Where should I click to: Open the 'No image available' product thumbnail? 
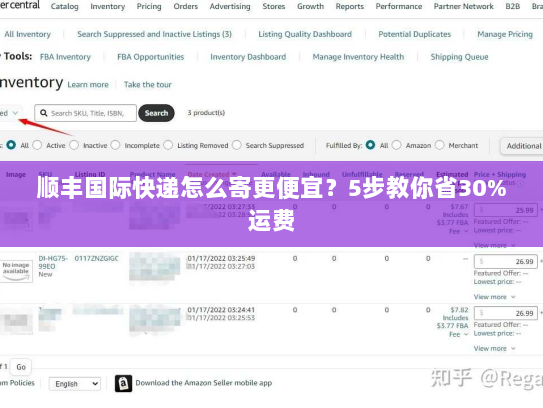[16, 271]
